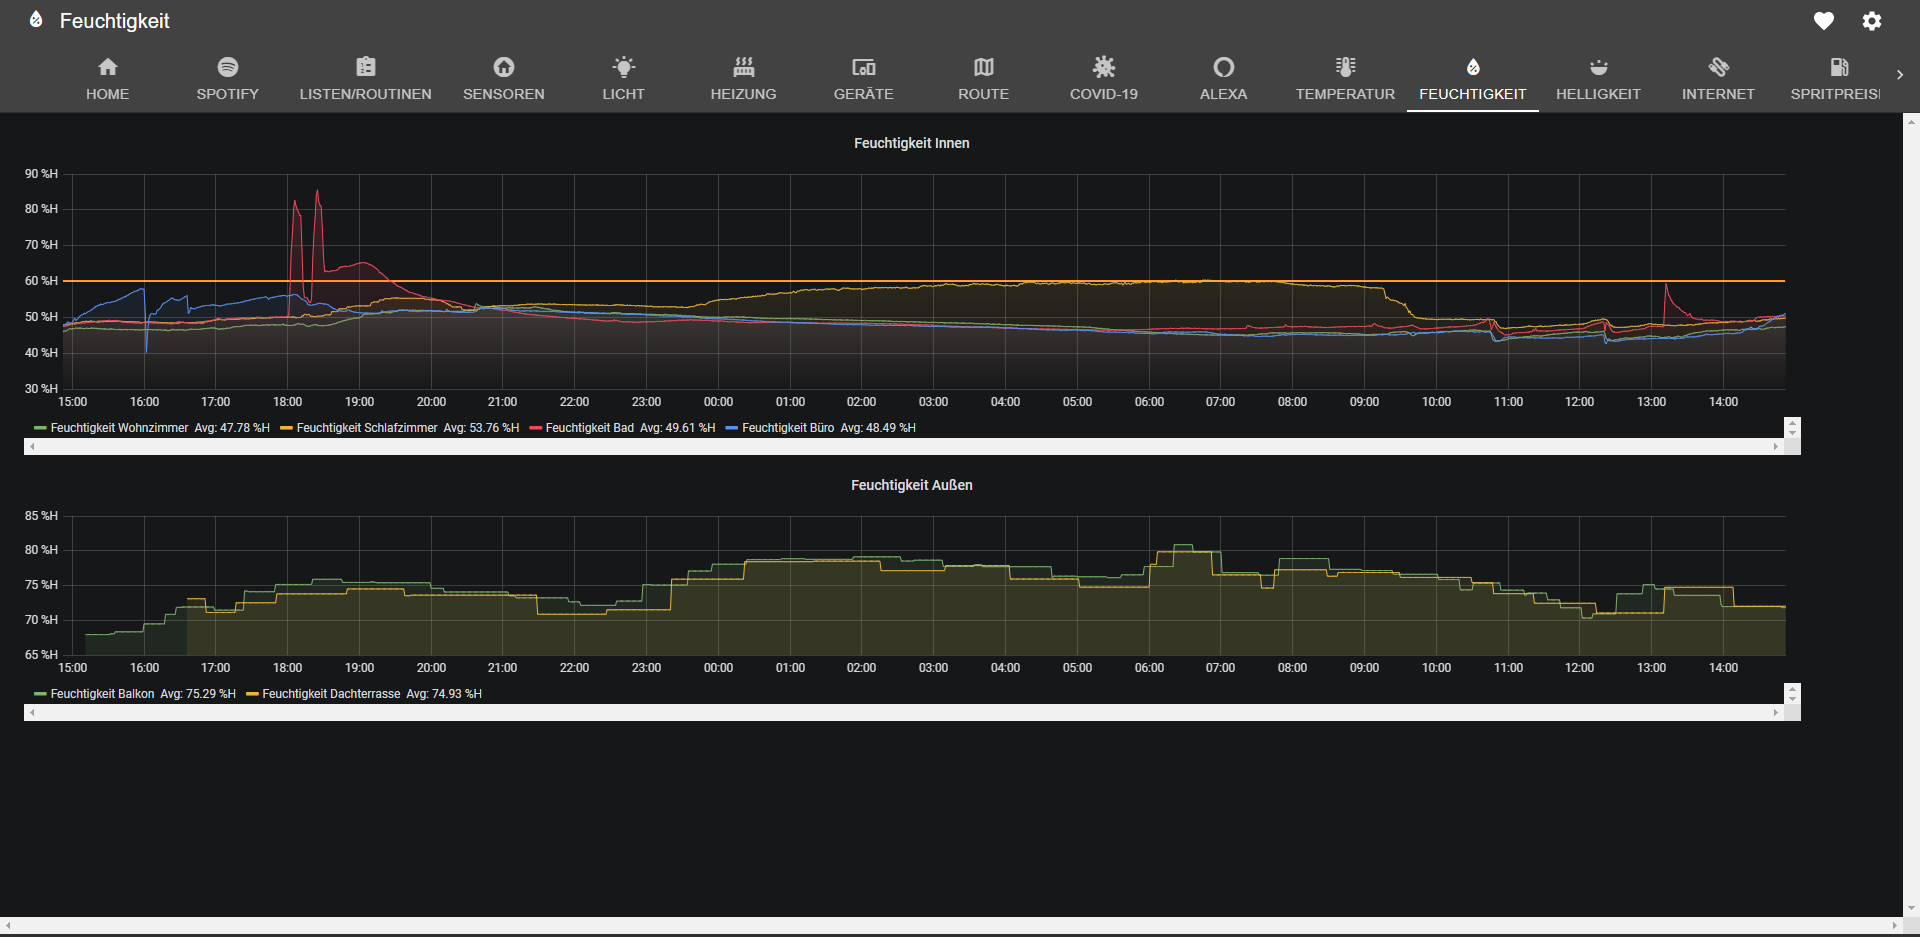Open settings via the gear icon

(x=1872, y=21)
